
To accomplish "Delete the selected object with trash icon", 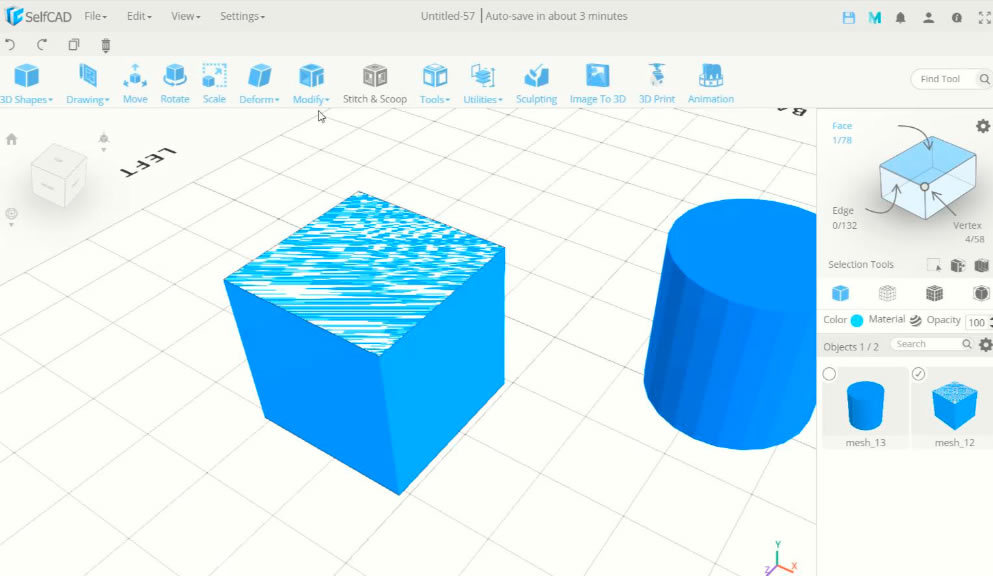I will (x=106, y=44).
